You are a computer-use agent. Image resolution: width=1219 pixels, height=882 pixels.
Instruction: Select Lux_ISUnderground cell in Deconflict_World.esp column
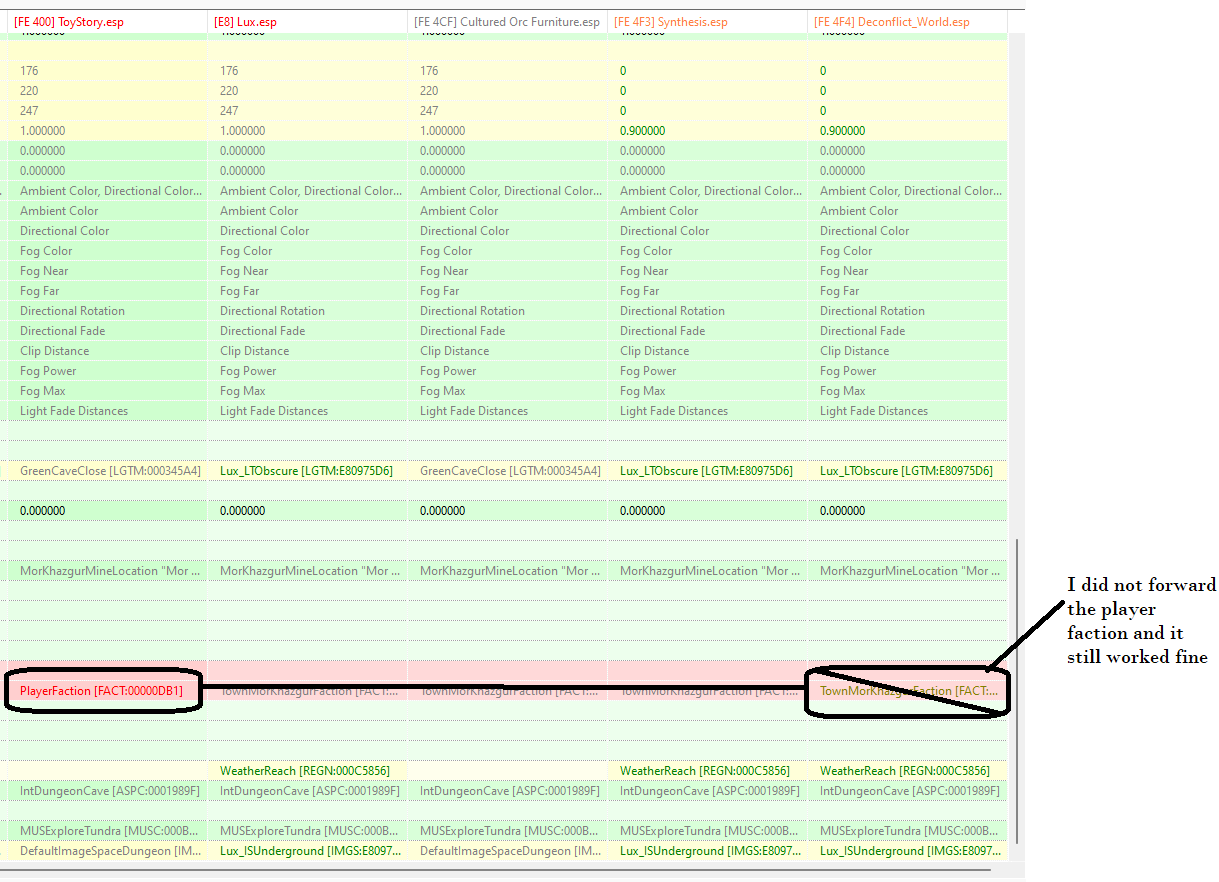pos(907,851)
